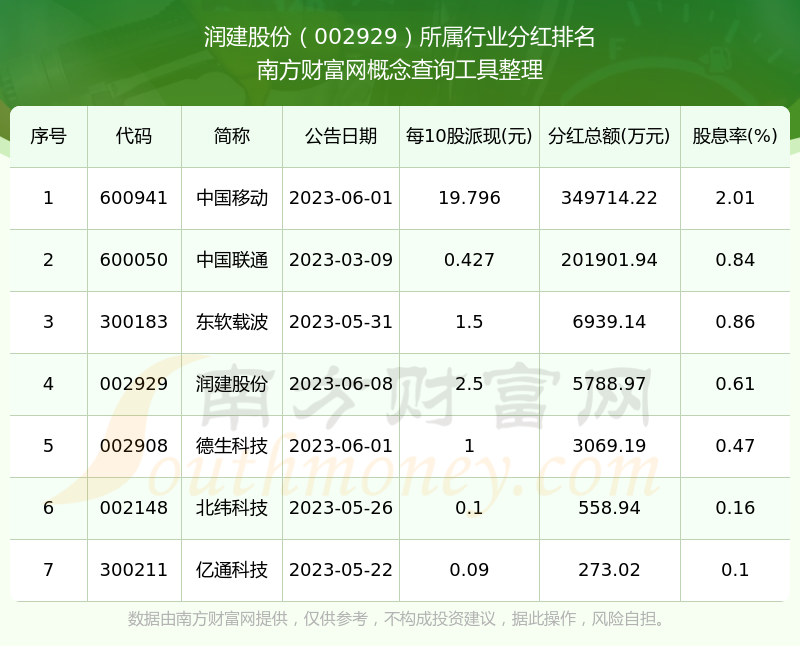Click total dividend 558.94

(x=609, y=508)
